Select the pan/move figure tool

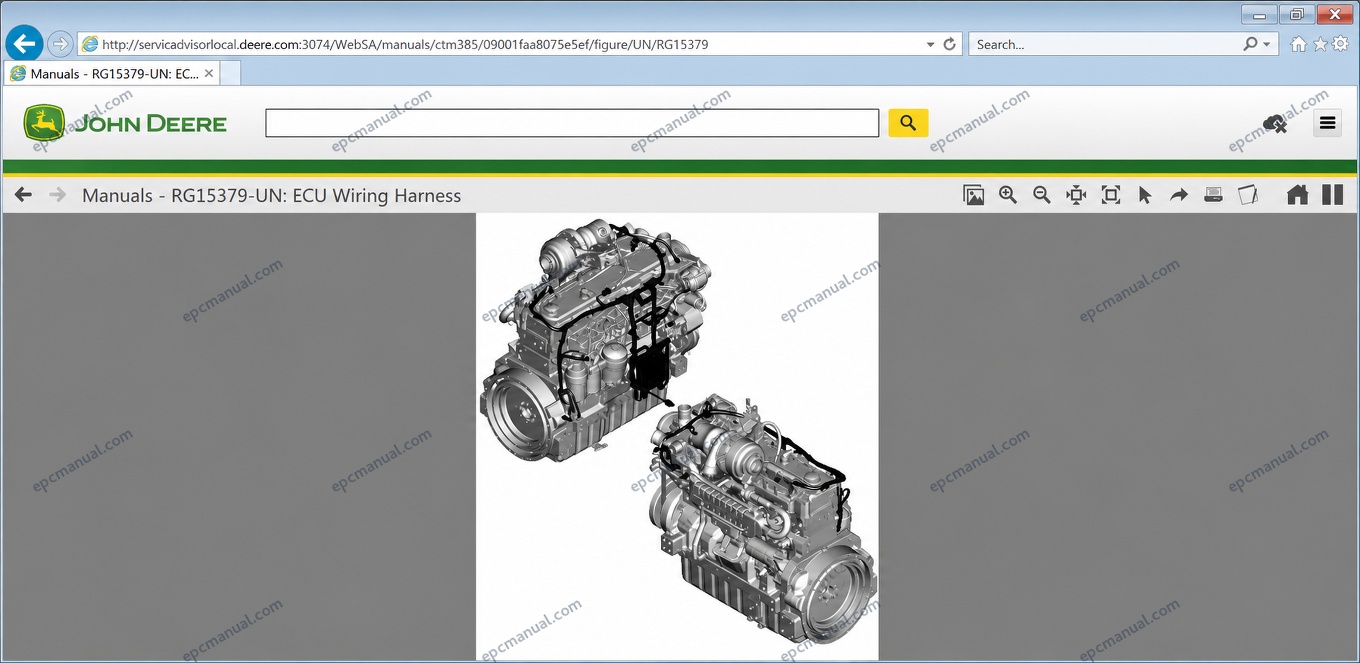tap(1076, 195)
